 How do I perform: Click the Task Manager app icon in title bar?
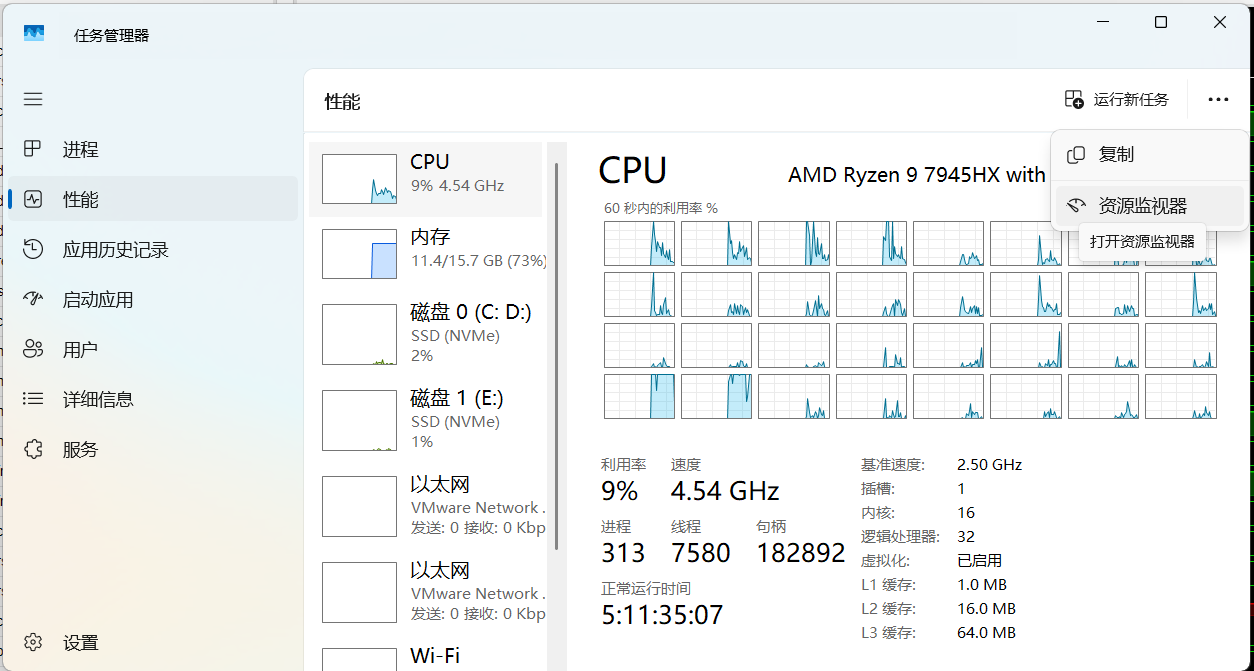coord(34,34)
